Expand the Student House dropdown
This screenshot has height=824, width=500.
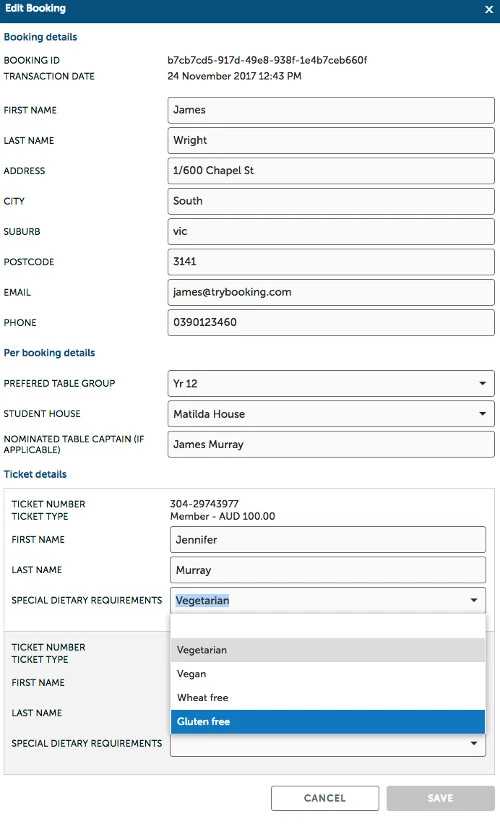331,414
